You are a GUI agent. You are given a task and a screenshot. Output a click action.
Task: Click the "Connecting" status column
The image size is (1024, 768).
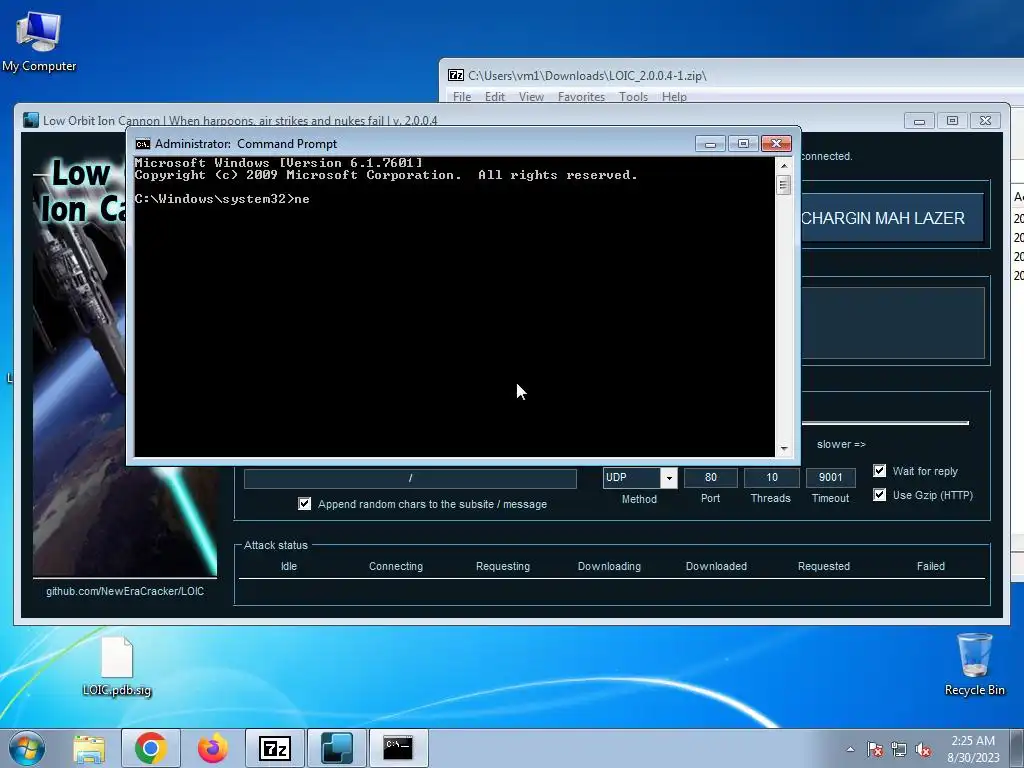(x=396, y=566)
